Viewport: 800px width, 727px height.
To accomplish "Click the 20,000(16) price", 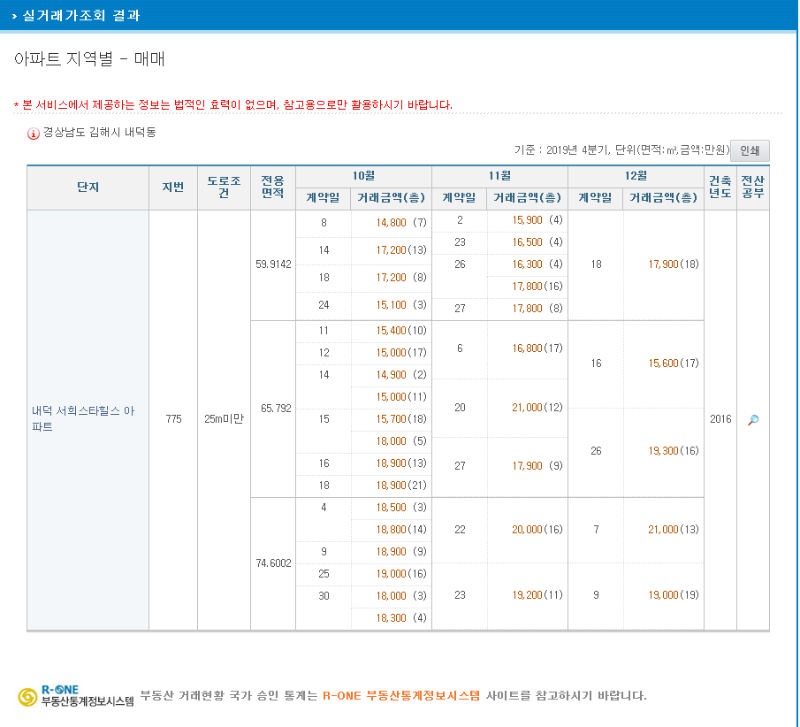I will point(537,530).
